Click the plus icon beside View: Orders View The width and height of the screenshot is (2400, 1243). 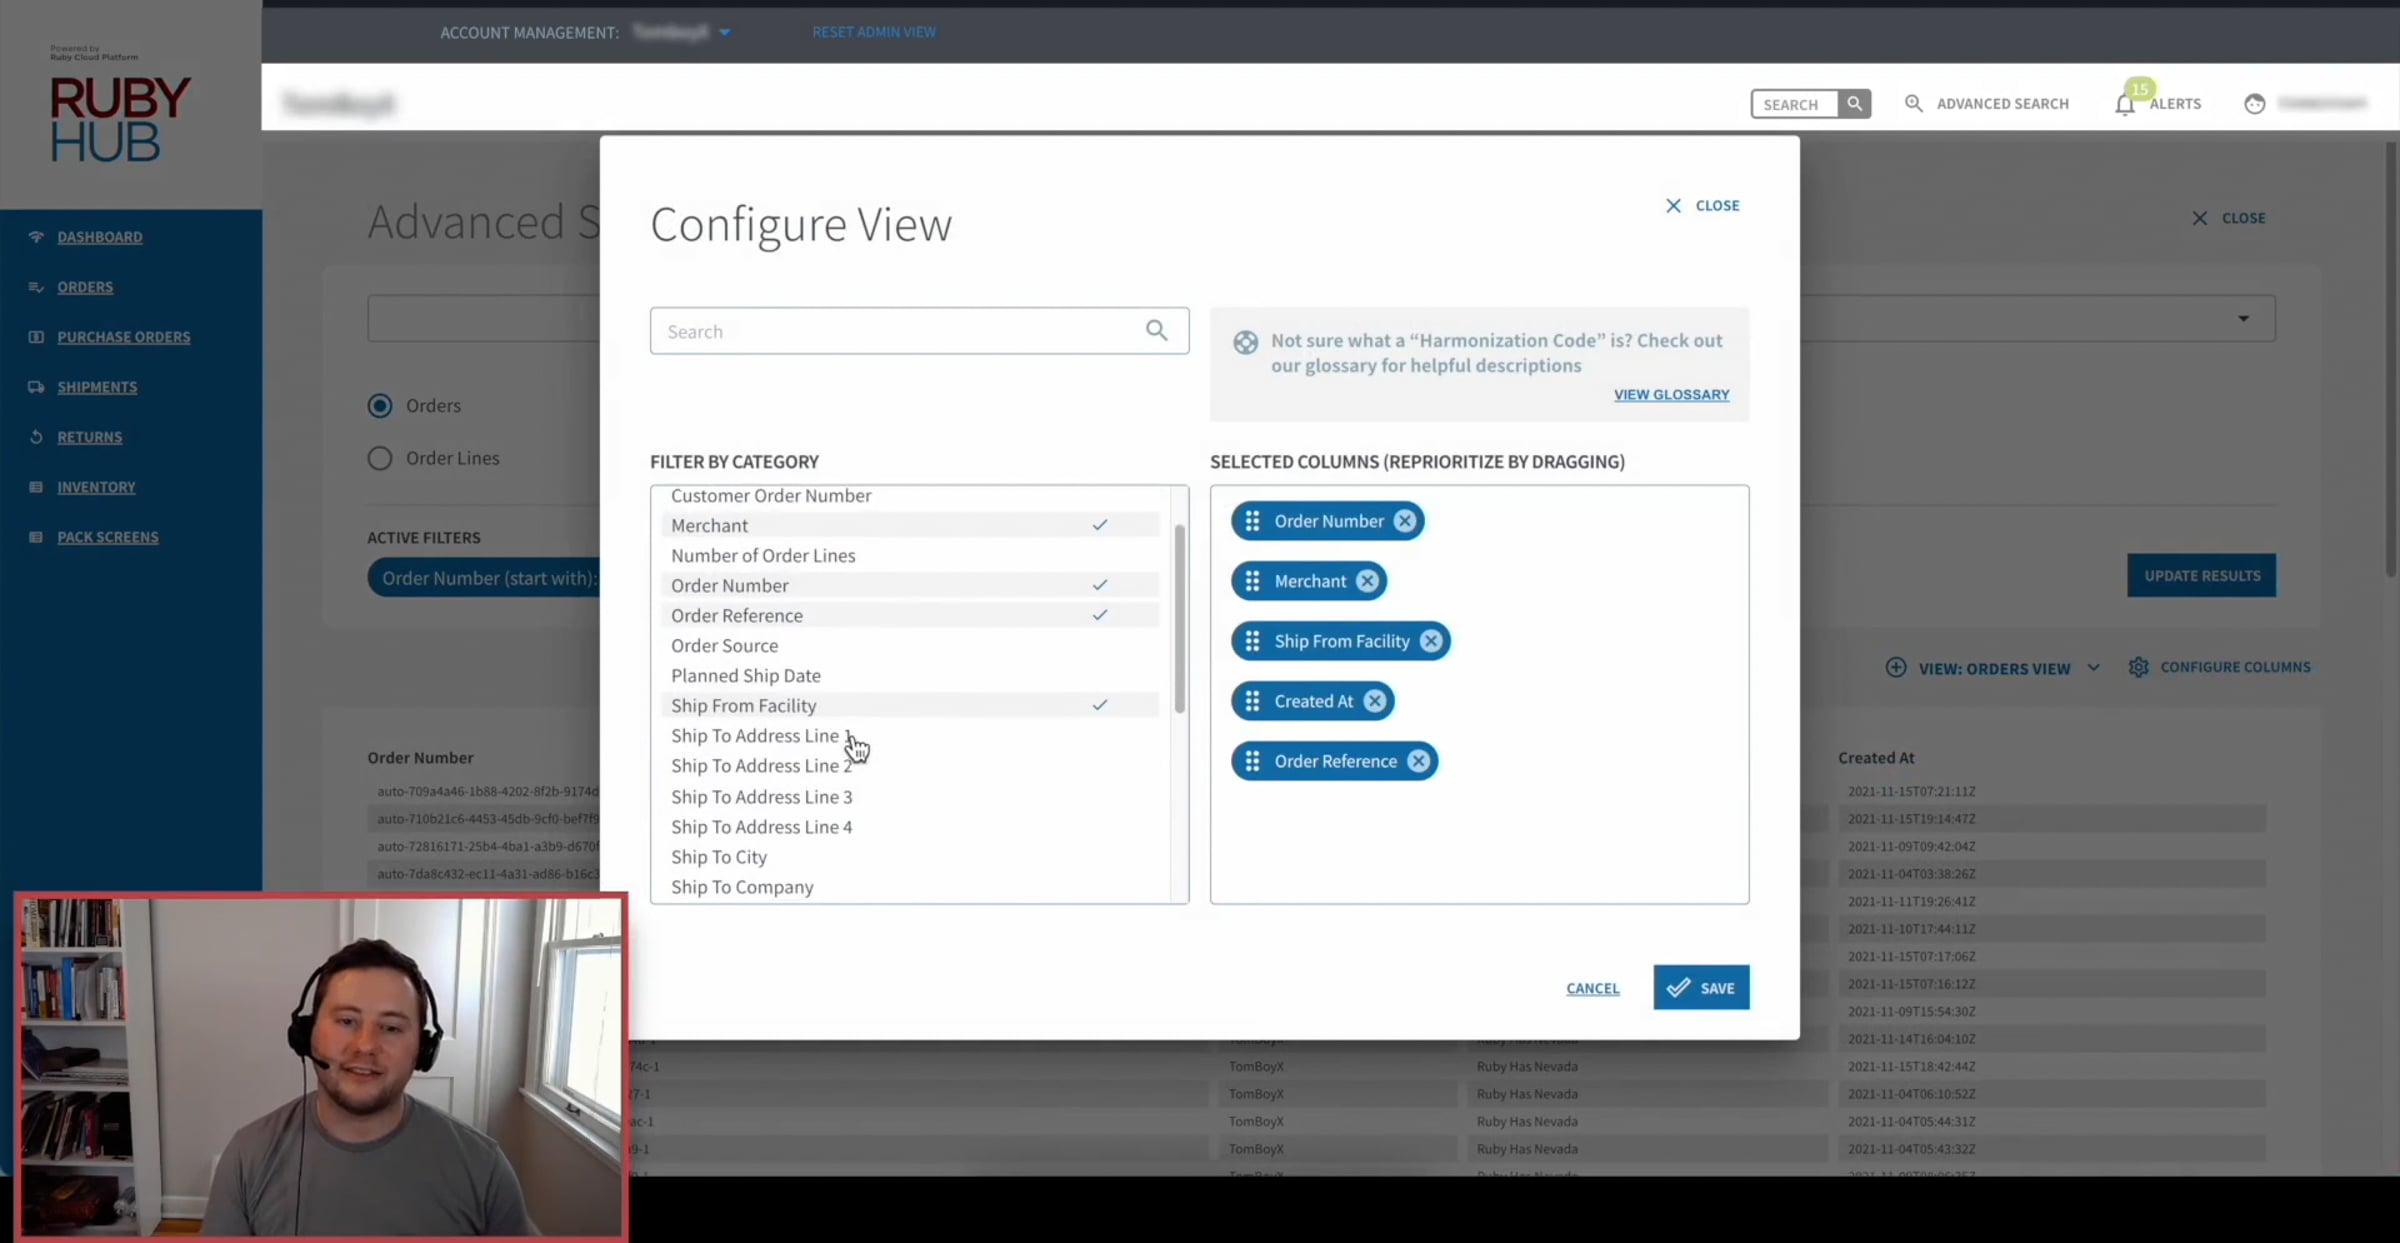pyautogui.click(x=1895, y=667)
